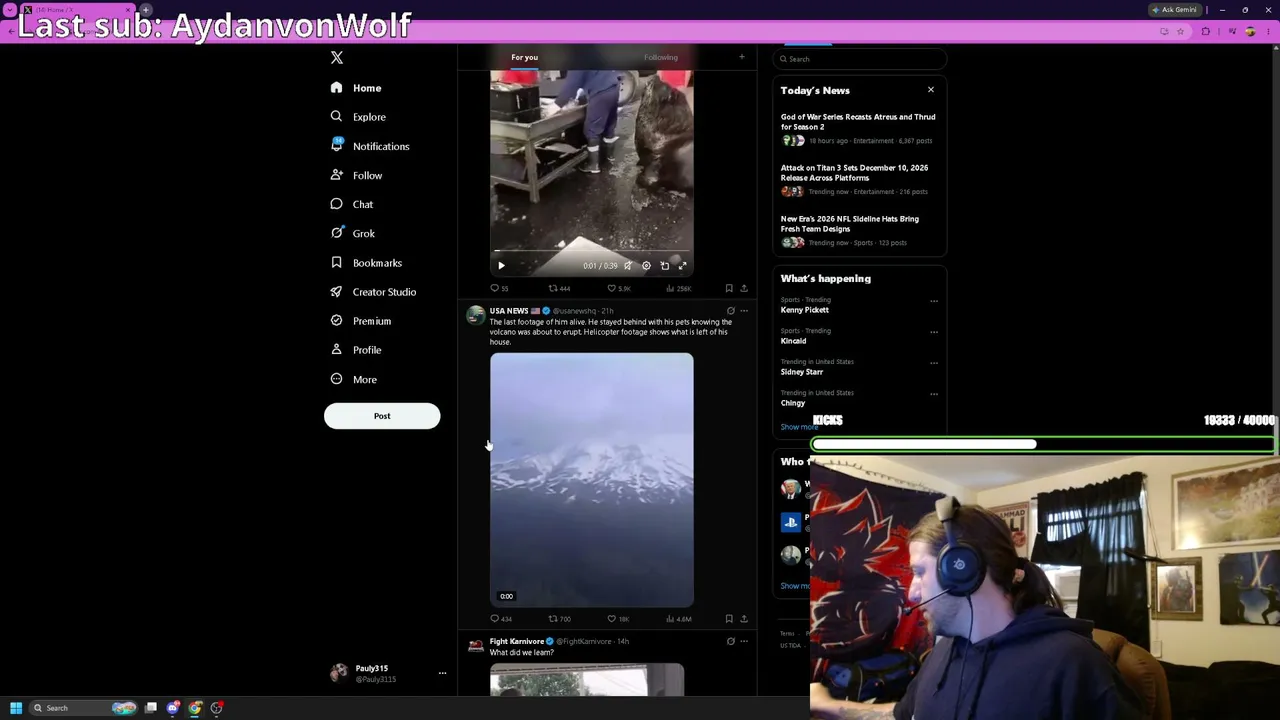Like the post with 5.9K likes
The image size is (1280, 720).
(619, 289)
